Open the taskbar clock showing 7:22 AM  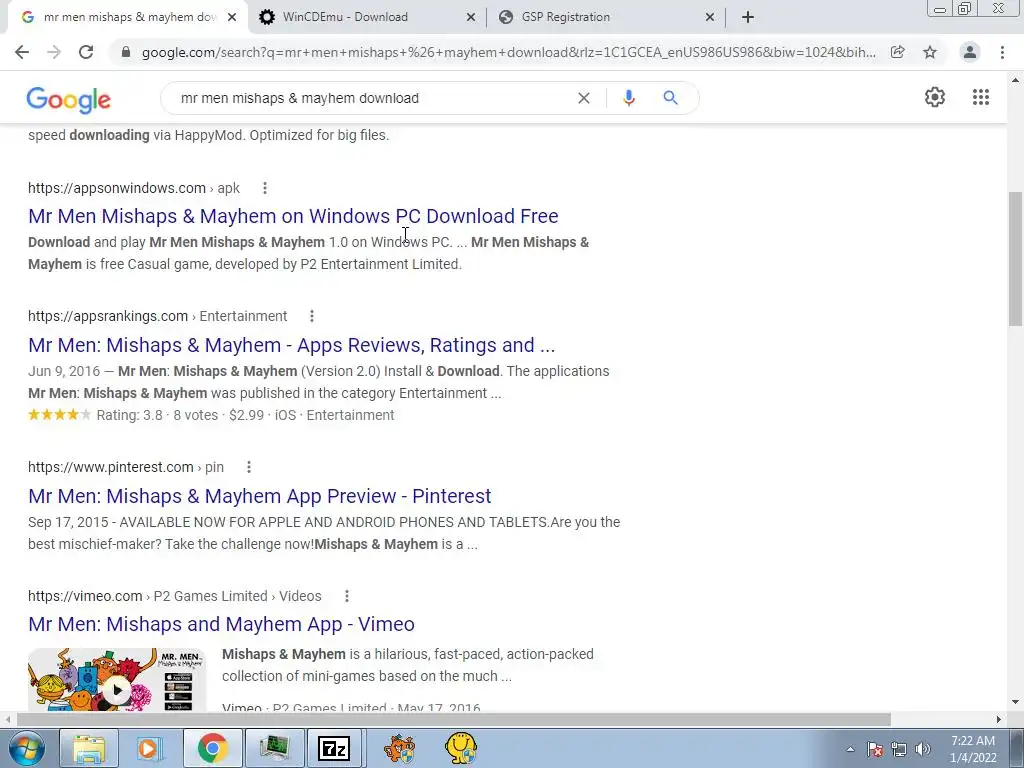973,749
